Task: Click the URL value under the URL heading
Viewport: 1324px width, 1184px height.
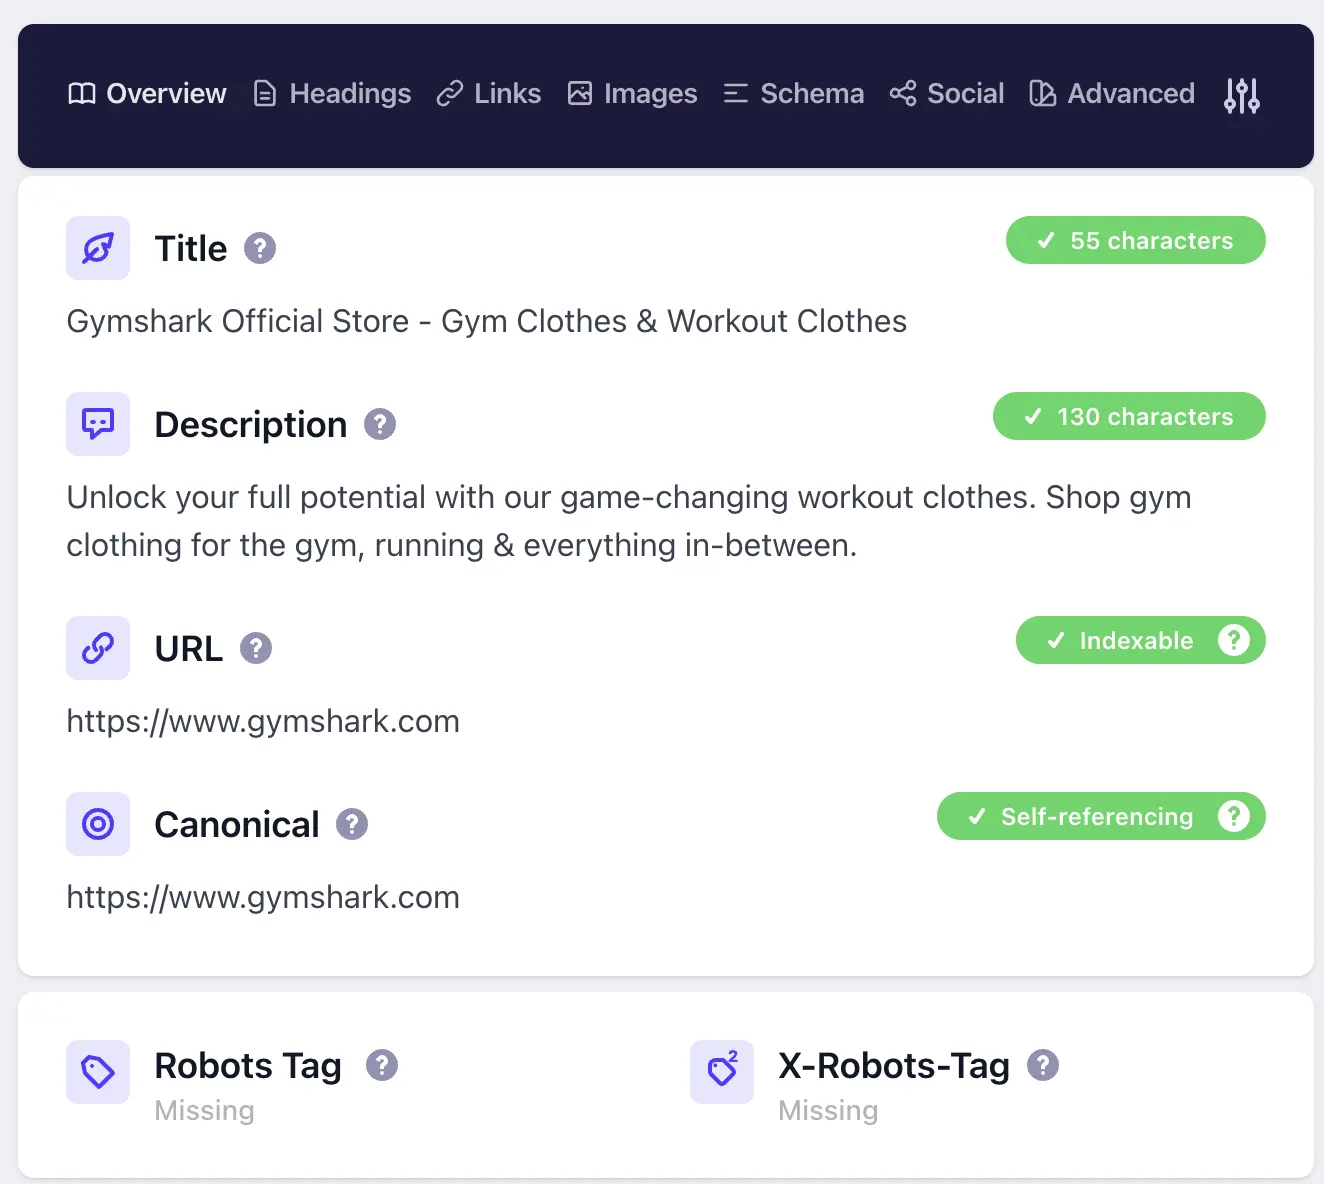Action: pyautogui.click(x=263, y=721)
